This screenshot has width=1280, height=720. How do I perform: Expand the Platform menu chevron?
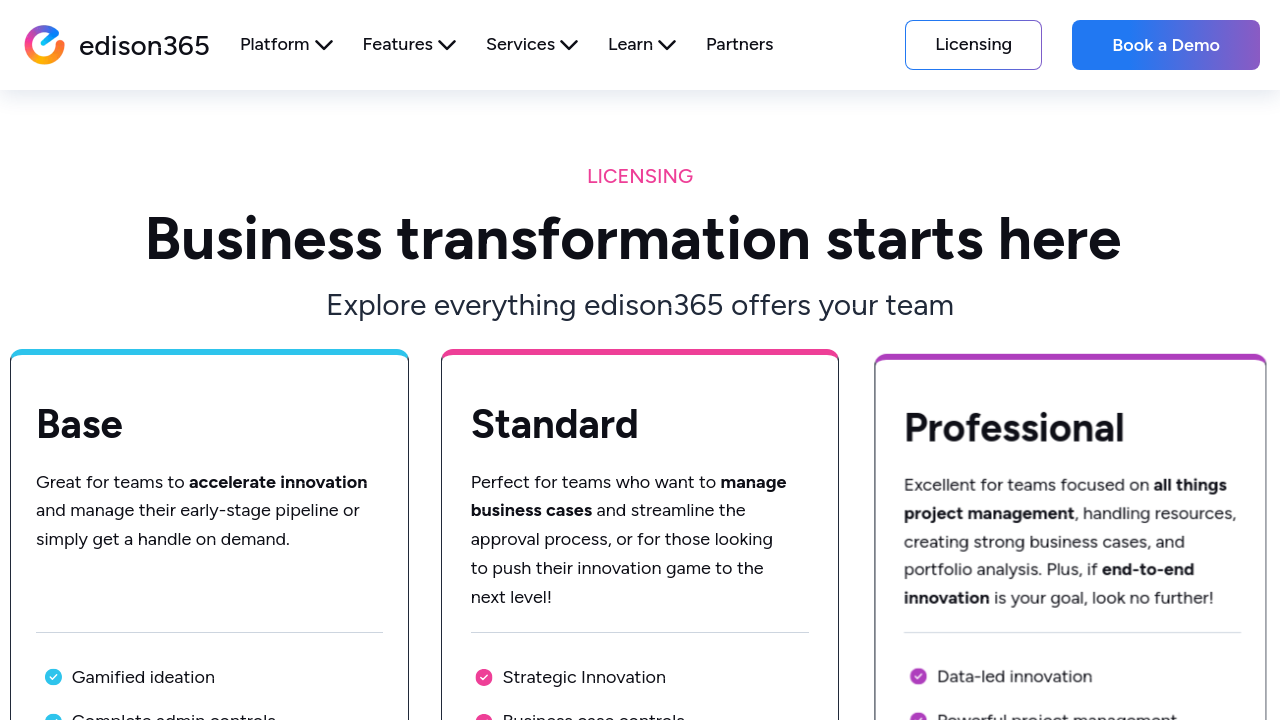324,45
